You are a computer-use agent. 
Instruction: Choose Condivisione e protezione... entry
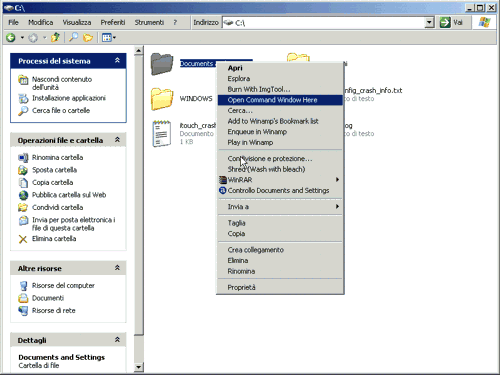click(280, 158)
